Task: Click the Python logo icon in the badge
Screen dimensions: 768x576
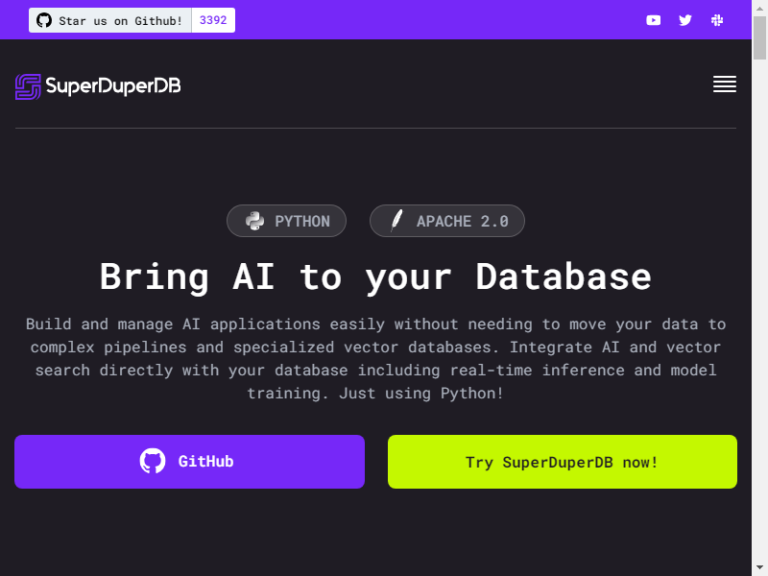Action: pos(255,221)
